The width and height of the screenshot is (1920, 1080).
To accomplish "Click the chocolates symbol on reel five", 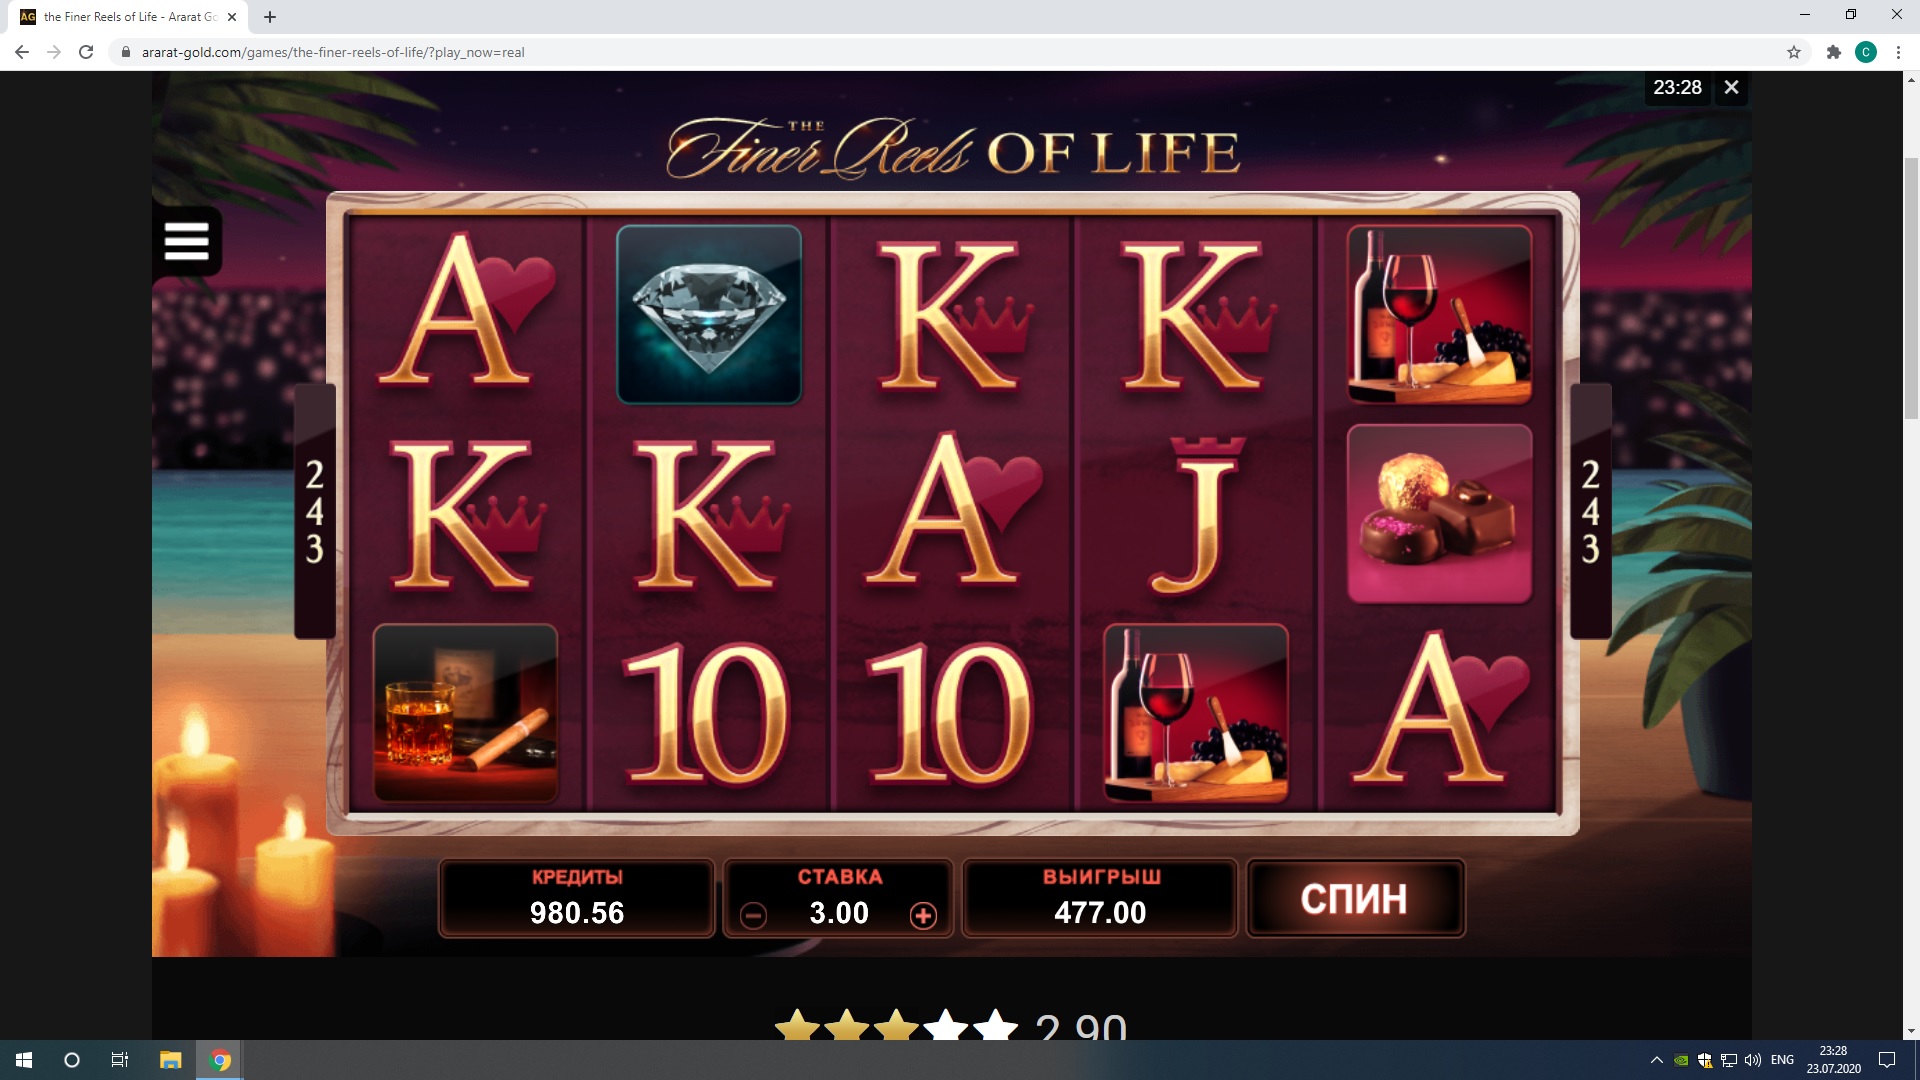I will 1439,514.
